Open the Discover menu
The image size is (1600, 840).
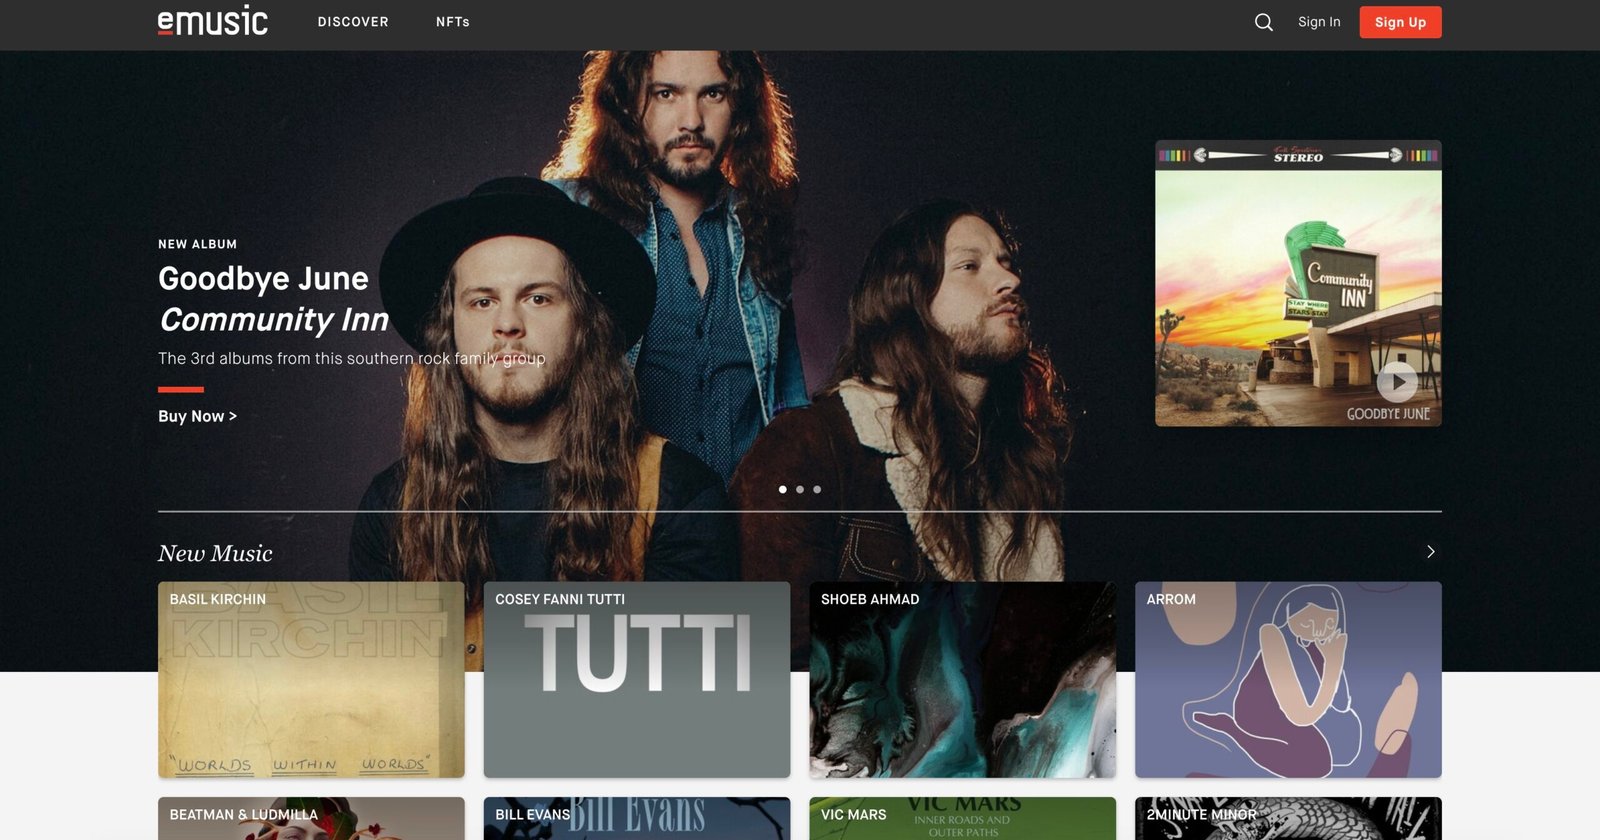353,22
